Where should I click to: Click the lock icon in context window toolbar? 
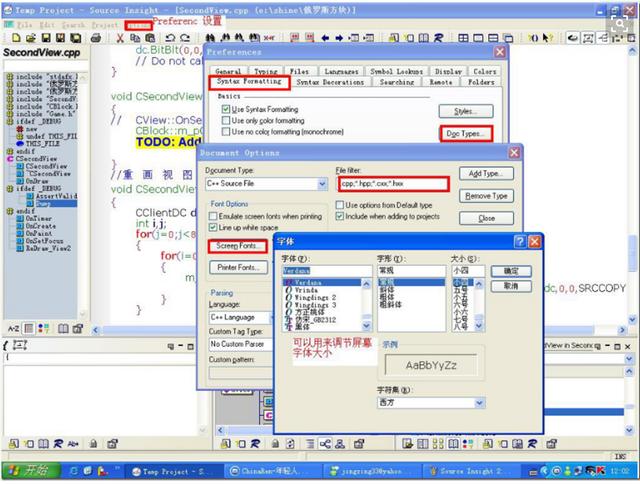click(x=93, y=444)
